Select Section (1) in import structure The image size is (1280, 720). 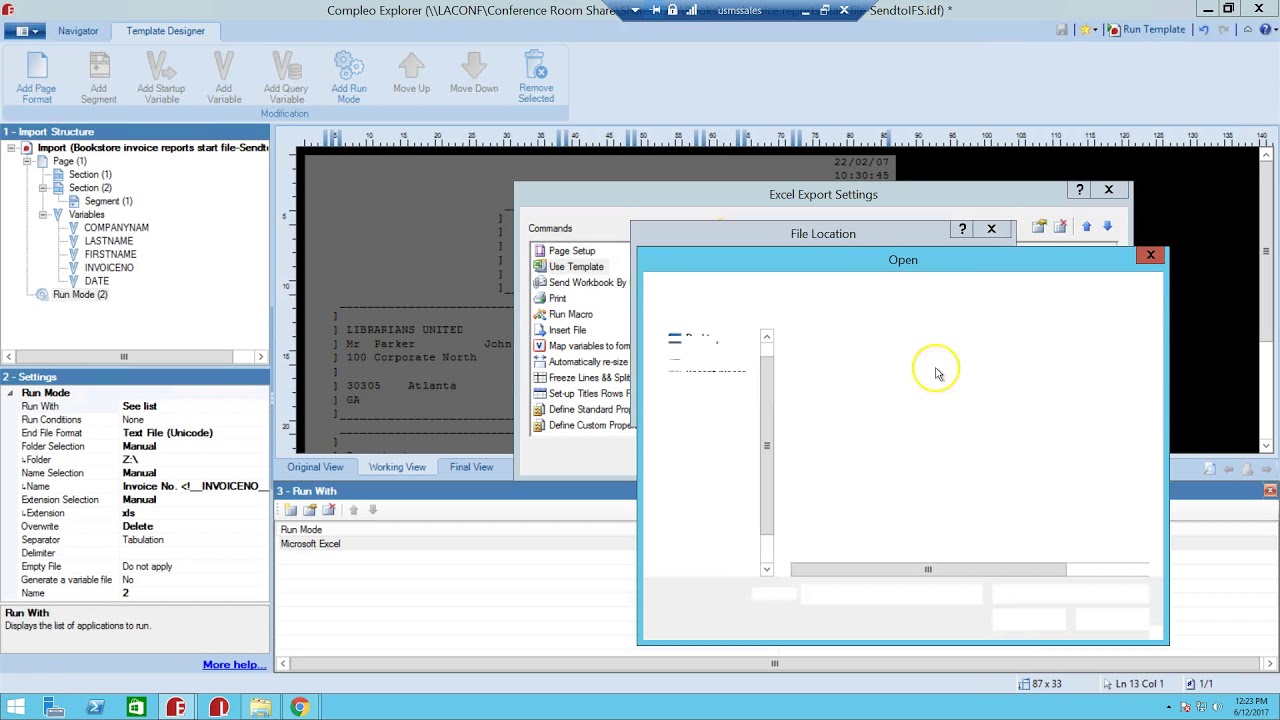pyautogui.click(x=90, y=175)
